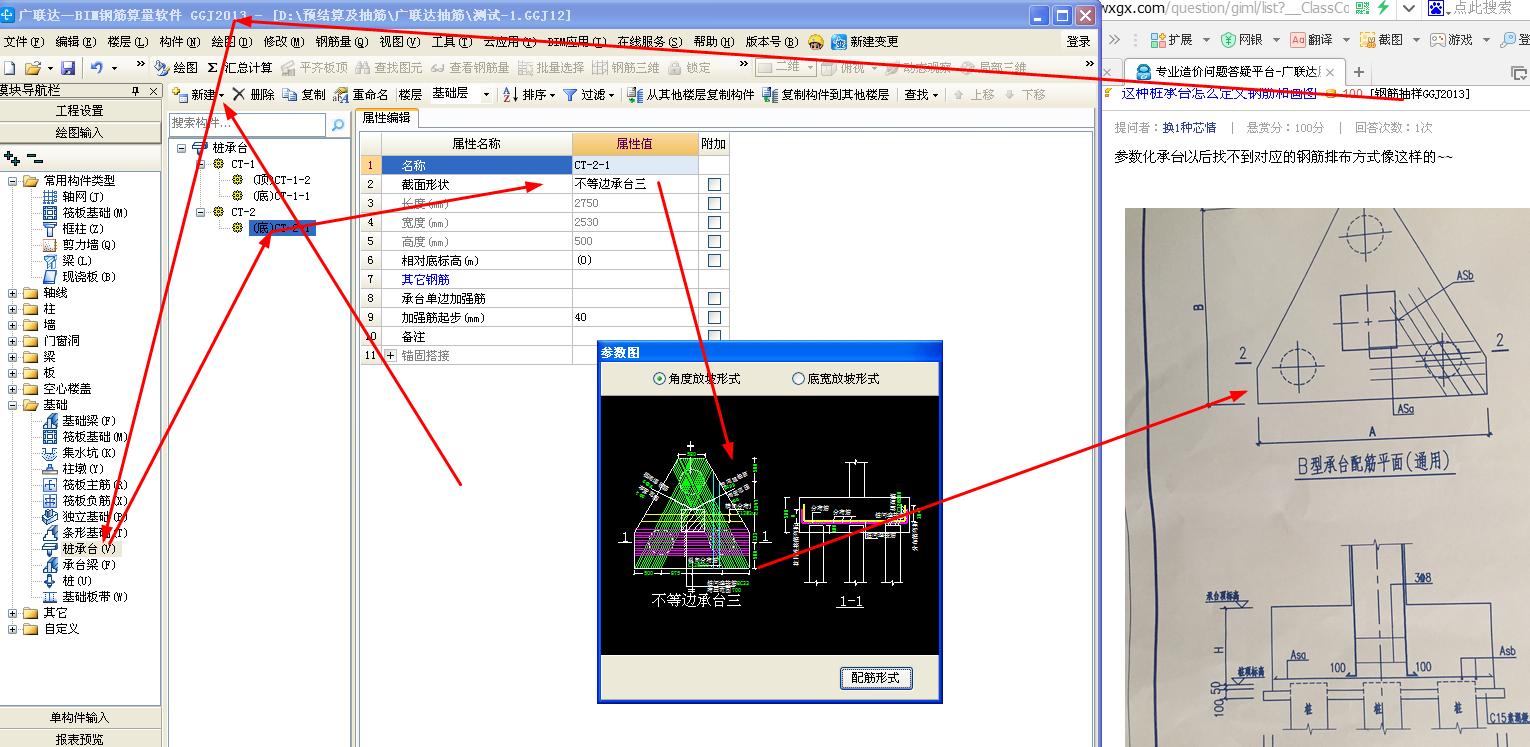
Task: Select 剪力墙(Q) component type
Action: pos(88,245)
